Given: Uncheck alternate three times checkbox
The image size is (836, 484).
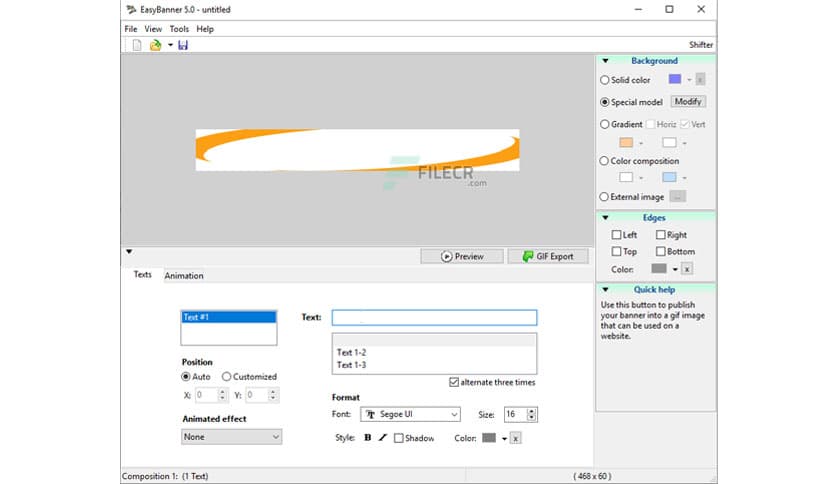Looking at the screenshot, I should click(x=454, y=382).
